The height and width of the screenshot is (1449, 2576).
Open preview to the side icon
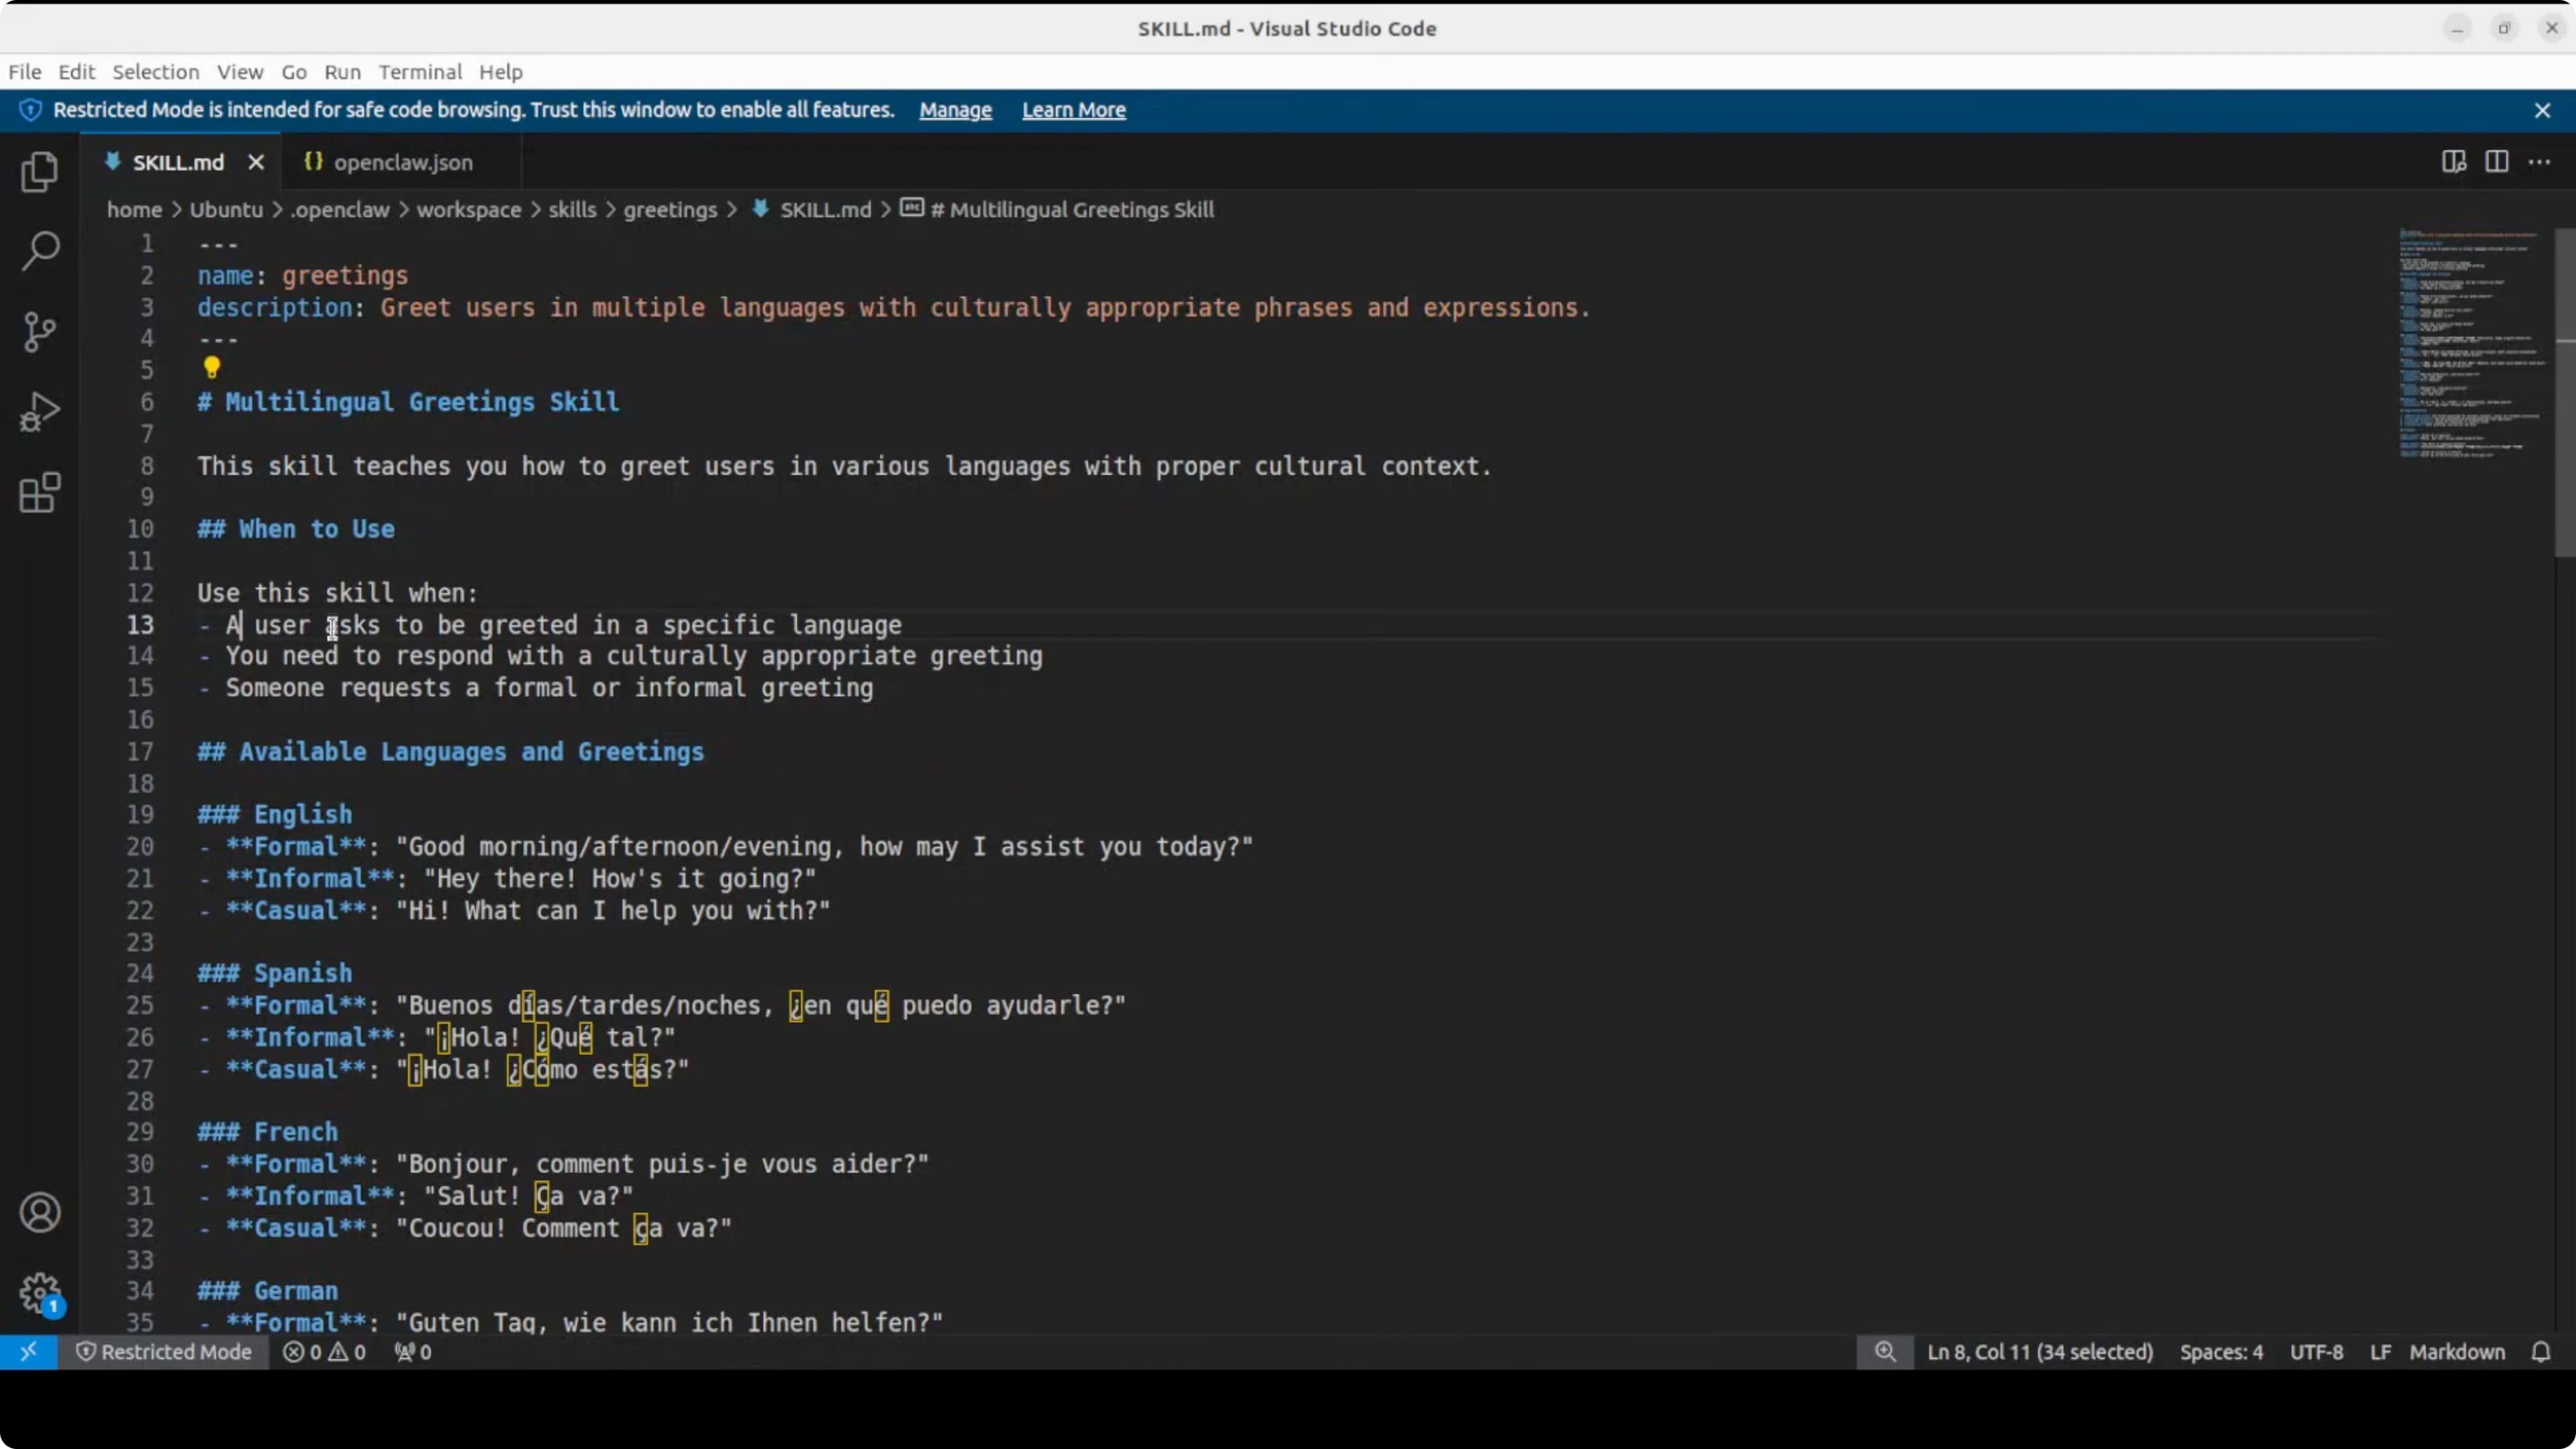(x=2453, y=162)
